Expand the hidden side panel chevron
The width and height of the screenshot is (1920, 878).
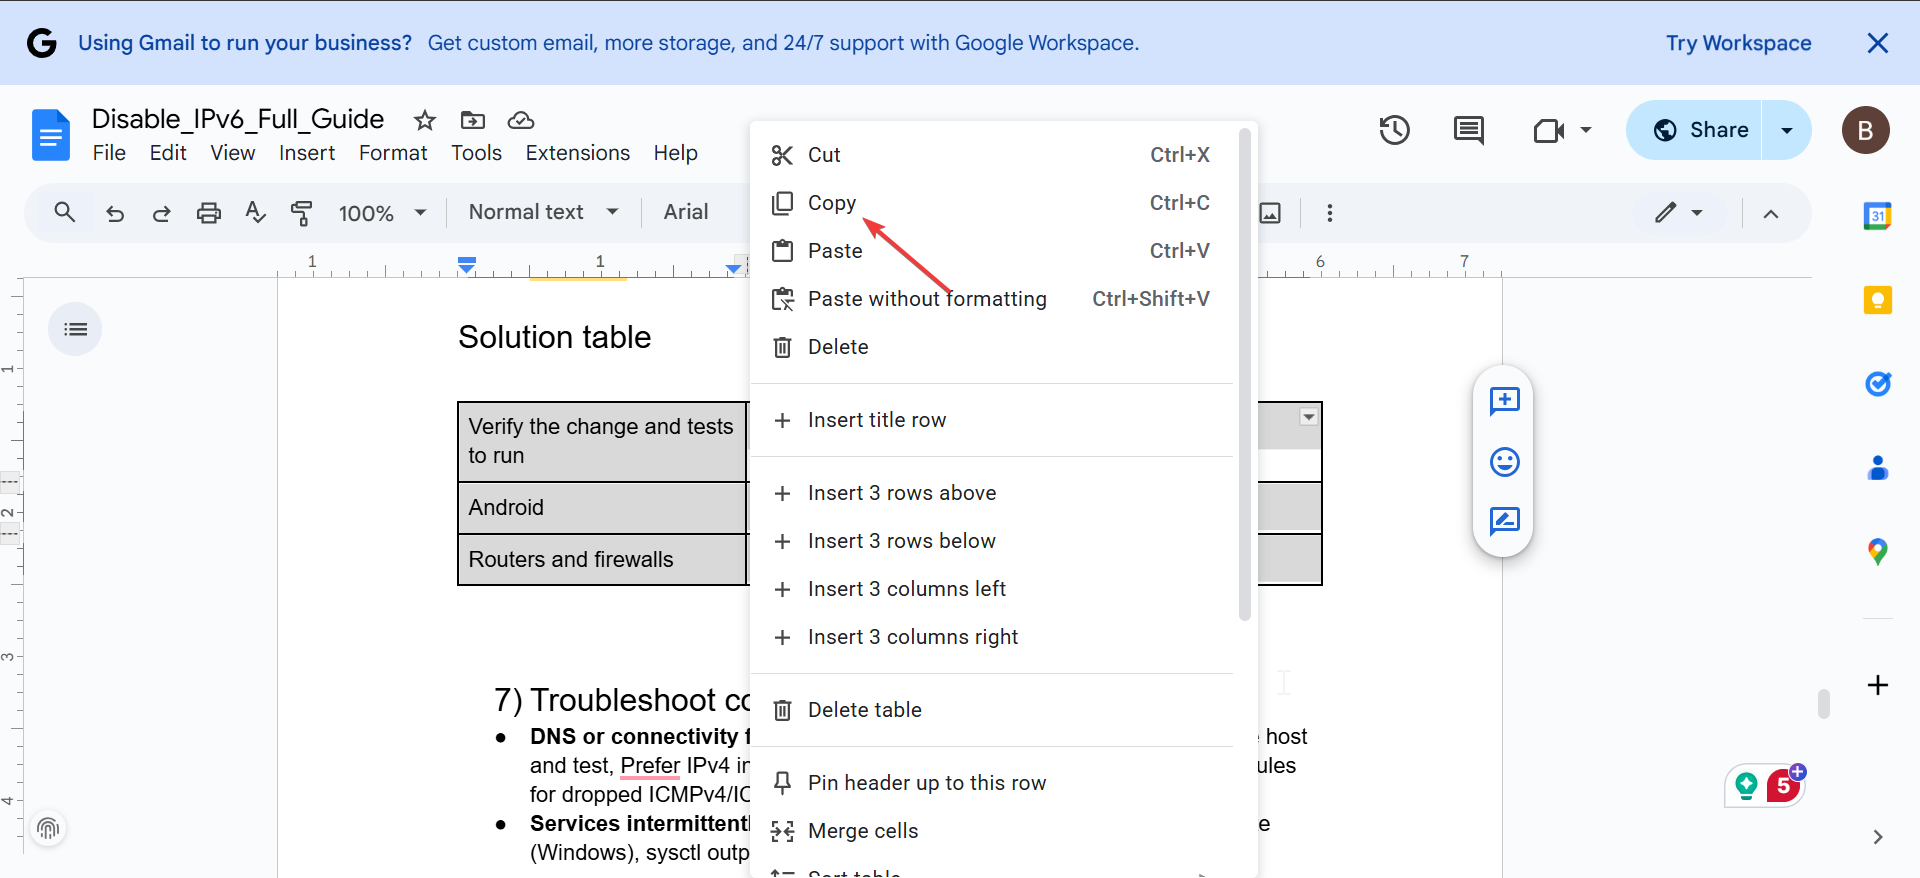[1877, 837]
